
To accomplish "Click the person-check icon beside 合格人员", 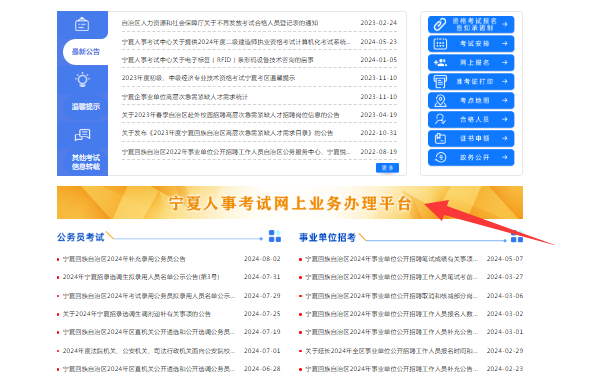I will 440,119.
